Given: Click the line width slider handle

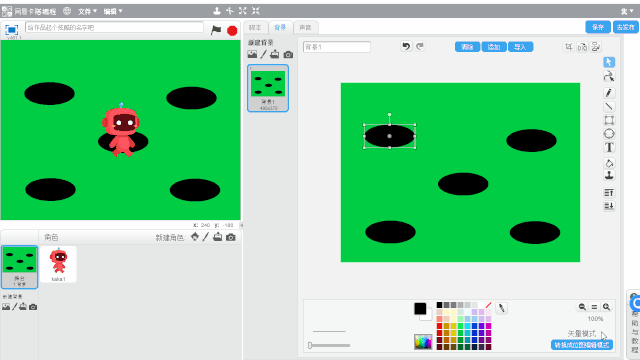Looking at the screenshot, I should coord(310,345).
